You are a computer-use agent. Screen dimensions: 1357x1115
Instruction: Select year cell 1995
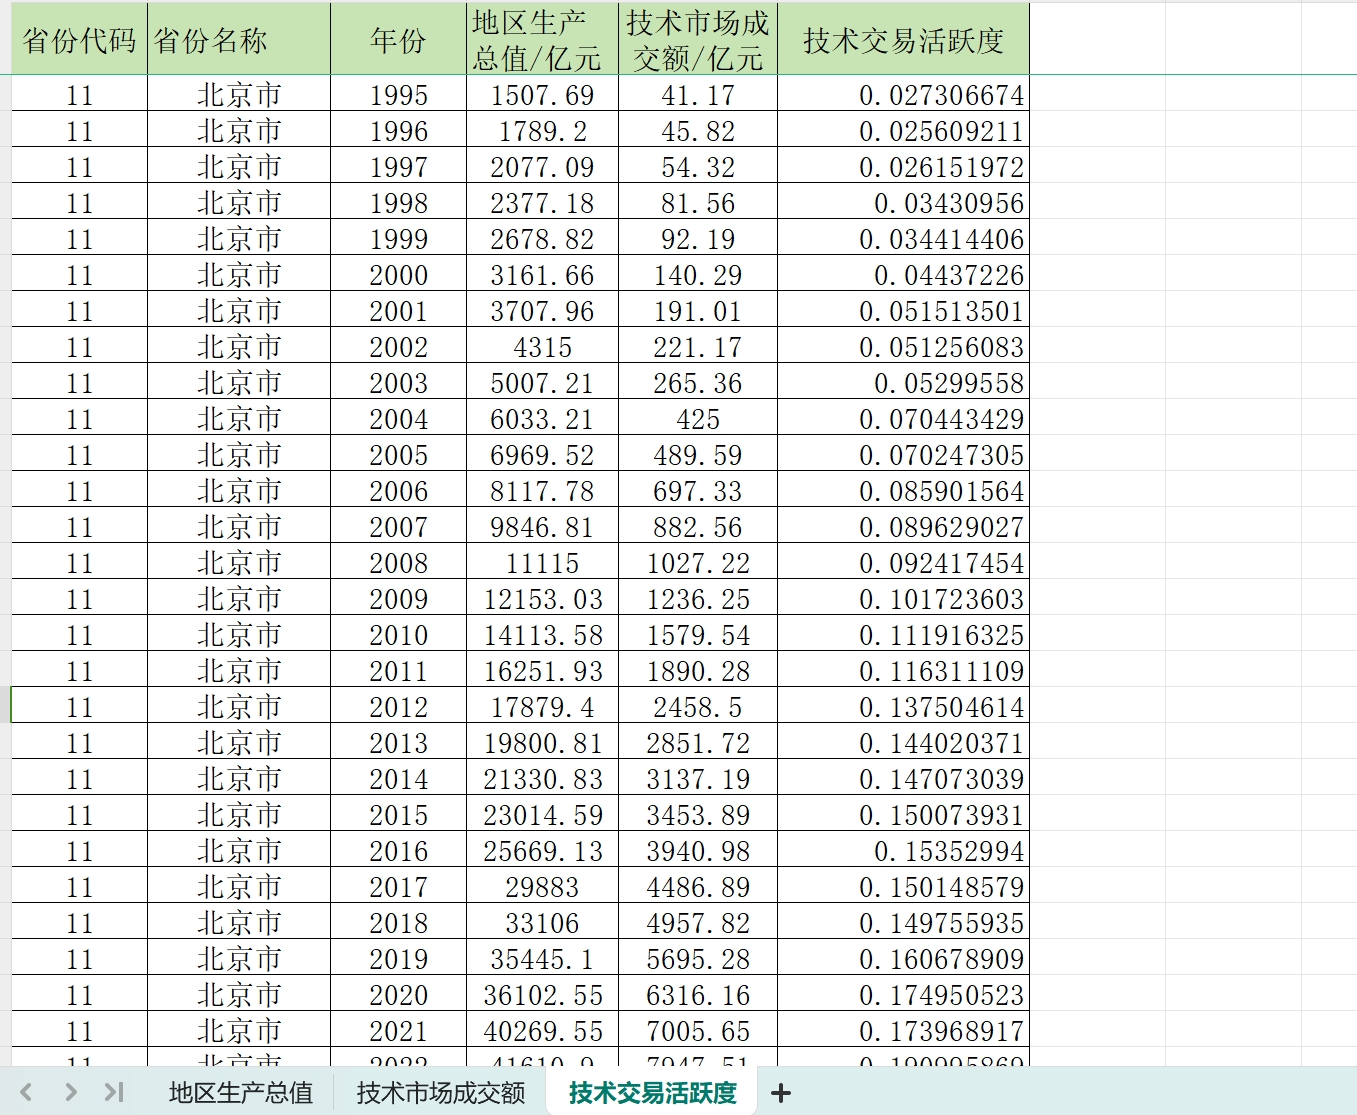click(398, 95)
